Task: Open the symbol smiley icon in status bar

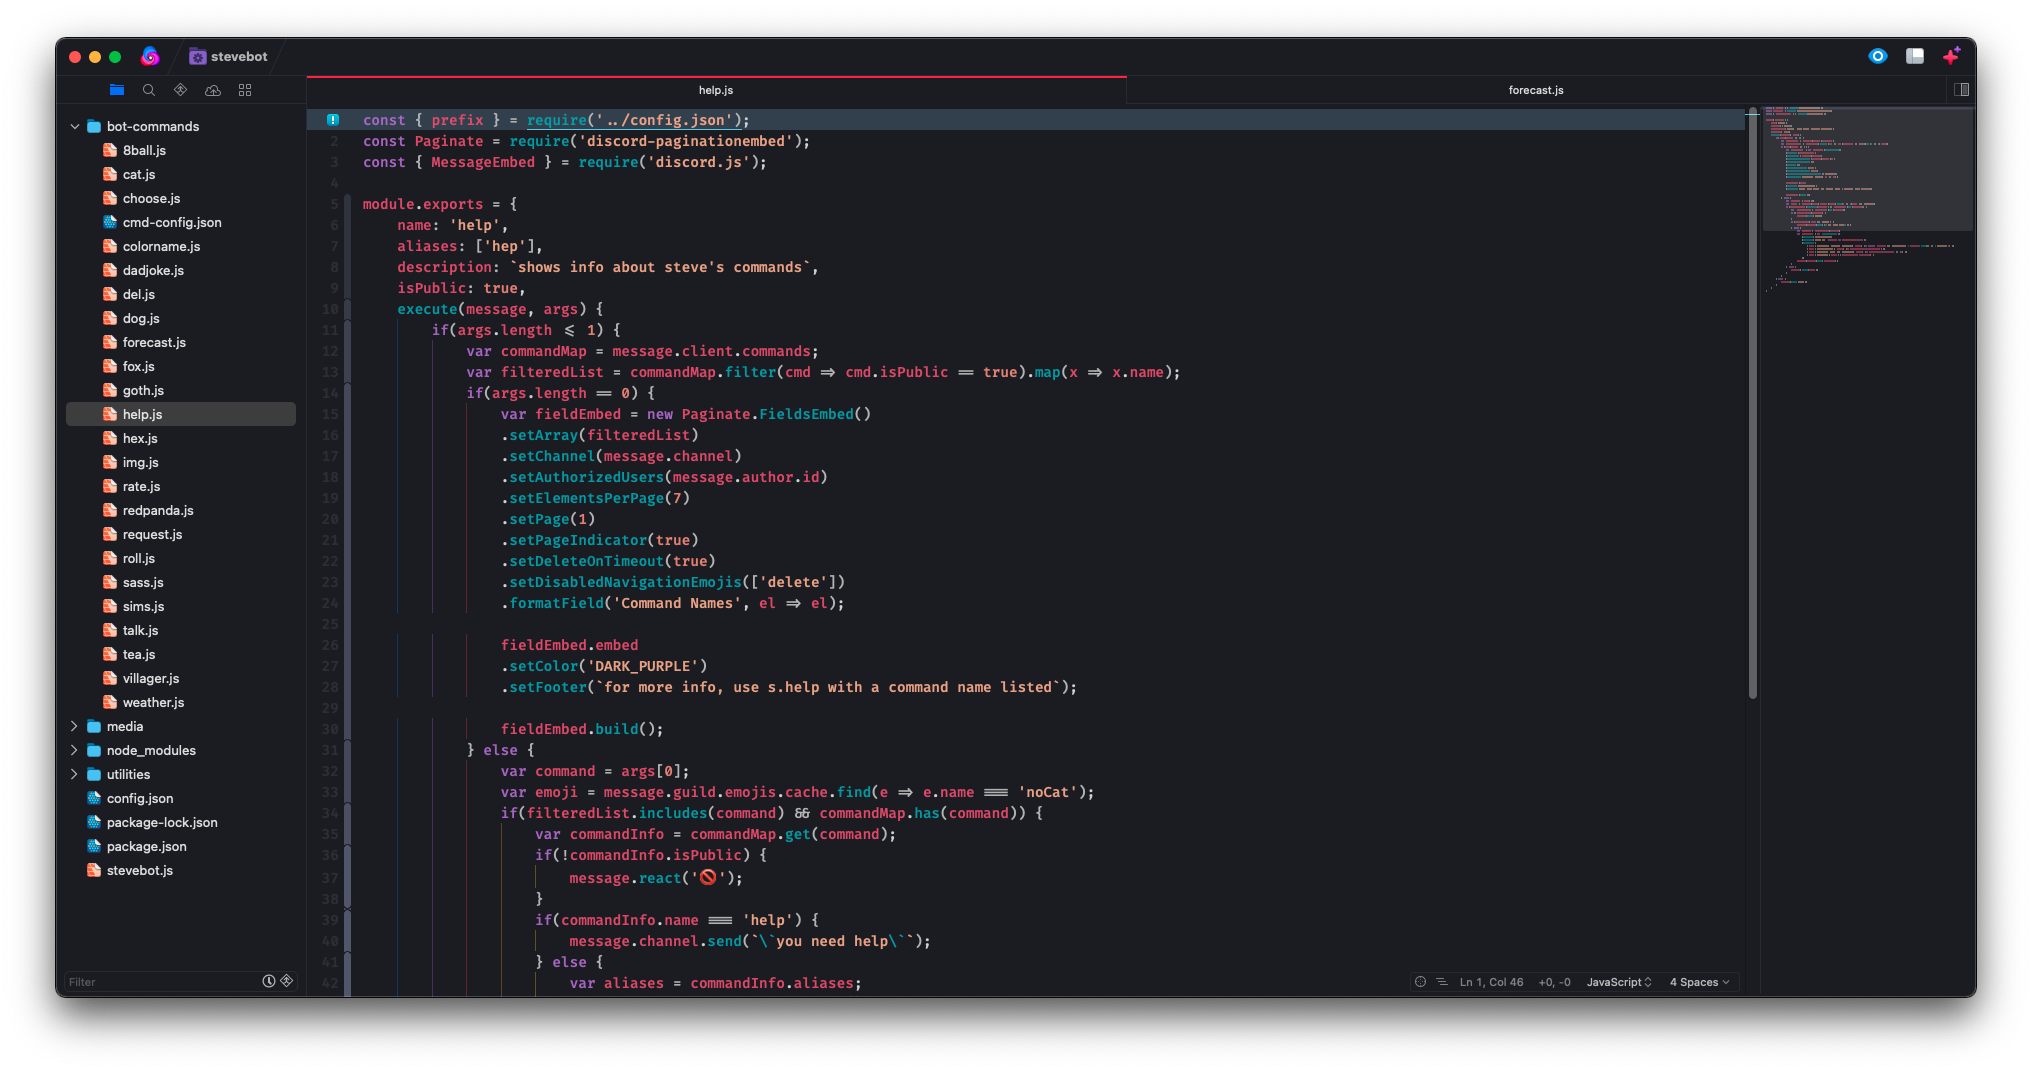Action: tap(1420, 982)
